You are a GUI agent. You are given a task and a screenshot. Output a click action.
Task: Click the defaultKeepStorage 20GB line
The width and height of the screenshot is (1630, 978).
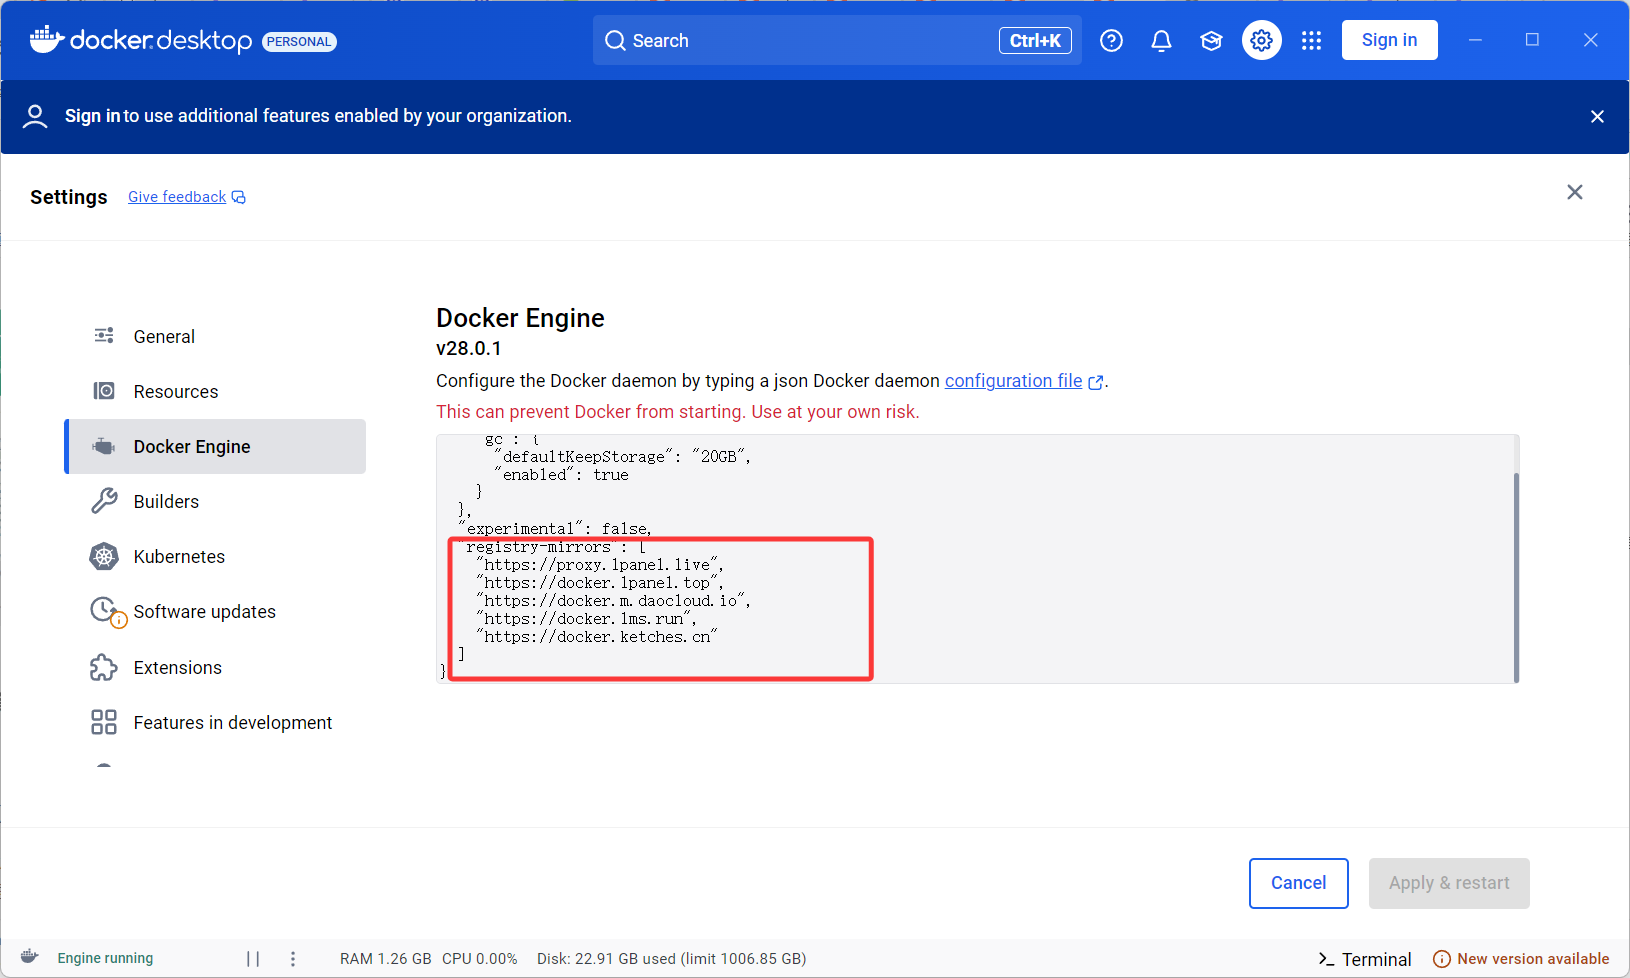(x=622, y=457)
